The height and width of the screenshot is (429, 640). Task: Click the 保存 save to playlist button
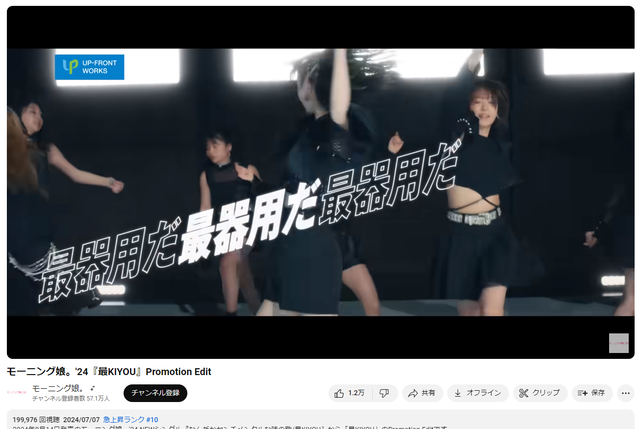(592, 393)
